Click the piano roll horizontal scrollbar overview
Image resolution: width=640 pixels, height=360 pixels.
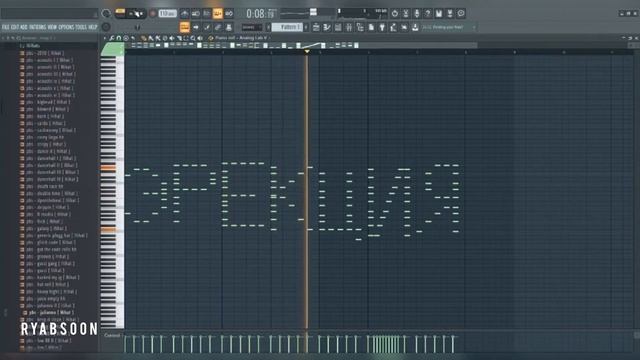(301, 45)
